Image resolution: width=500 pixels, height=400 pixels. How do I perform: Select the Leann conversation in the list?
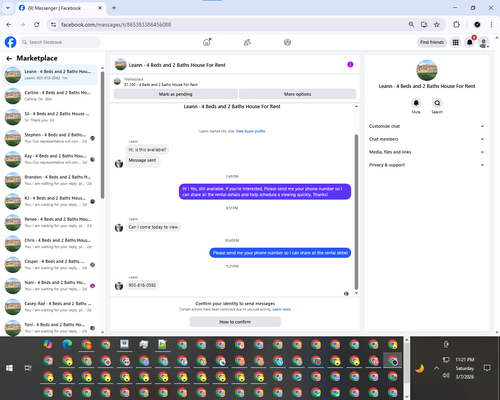pyautogui.click(x=50, y=75)
